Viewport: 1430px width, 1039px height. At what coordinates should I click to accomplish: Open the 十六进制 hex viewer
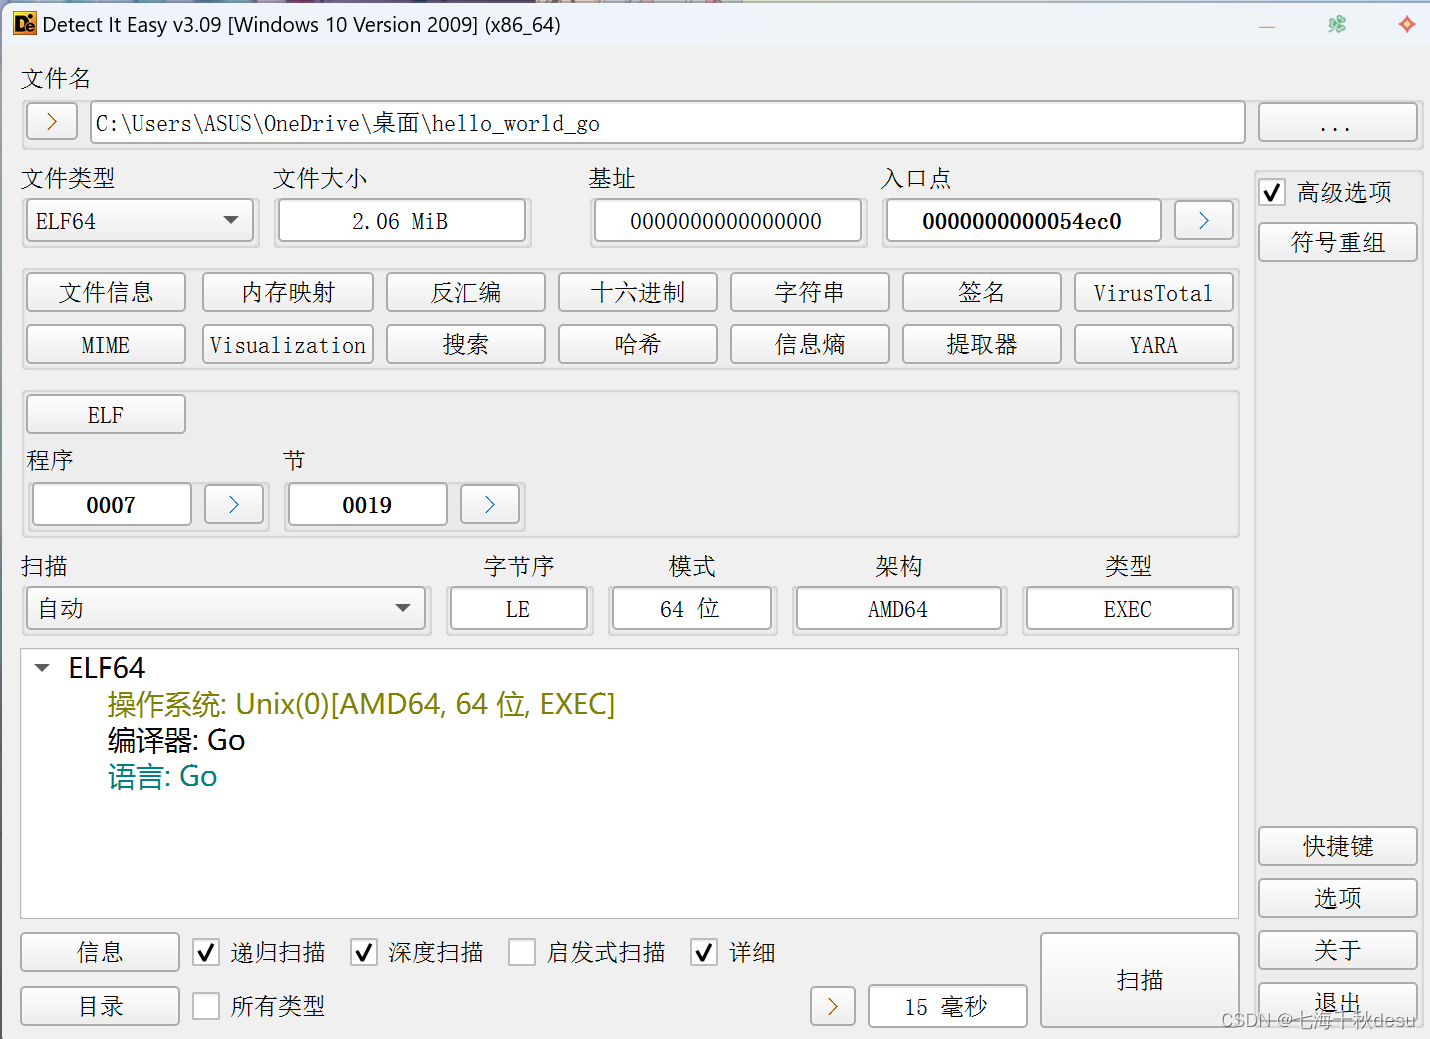click(637, 292)
